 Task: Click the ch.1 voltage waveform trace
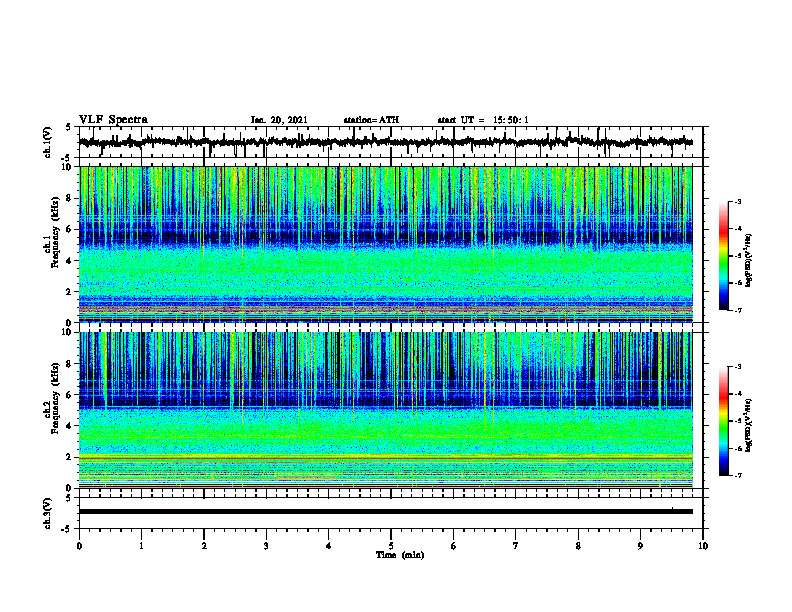(386, 142)
